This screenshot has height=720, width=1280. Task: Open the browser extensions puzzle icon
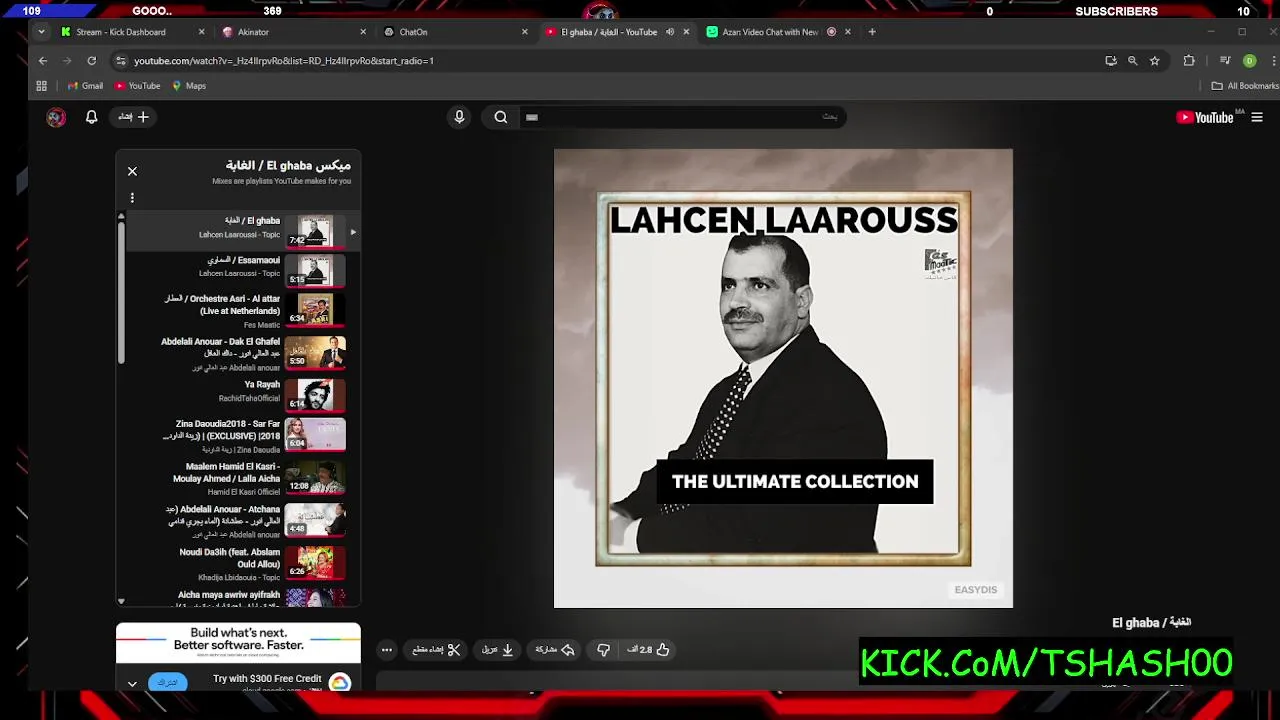(1189, 61)
